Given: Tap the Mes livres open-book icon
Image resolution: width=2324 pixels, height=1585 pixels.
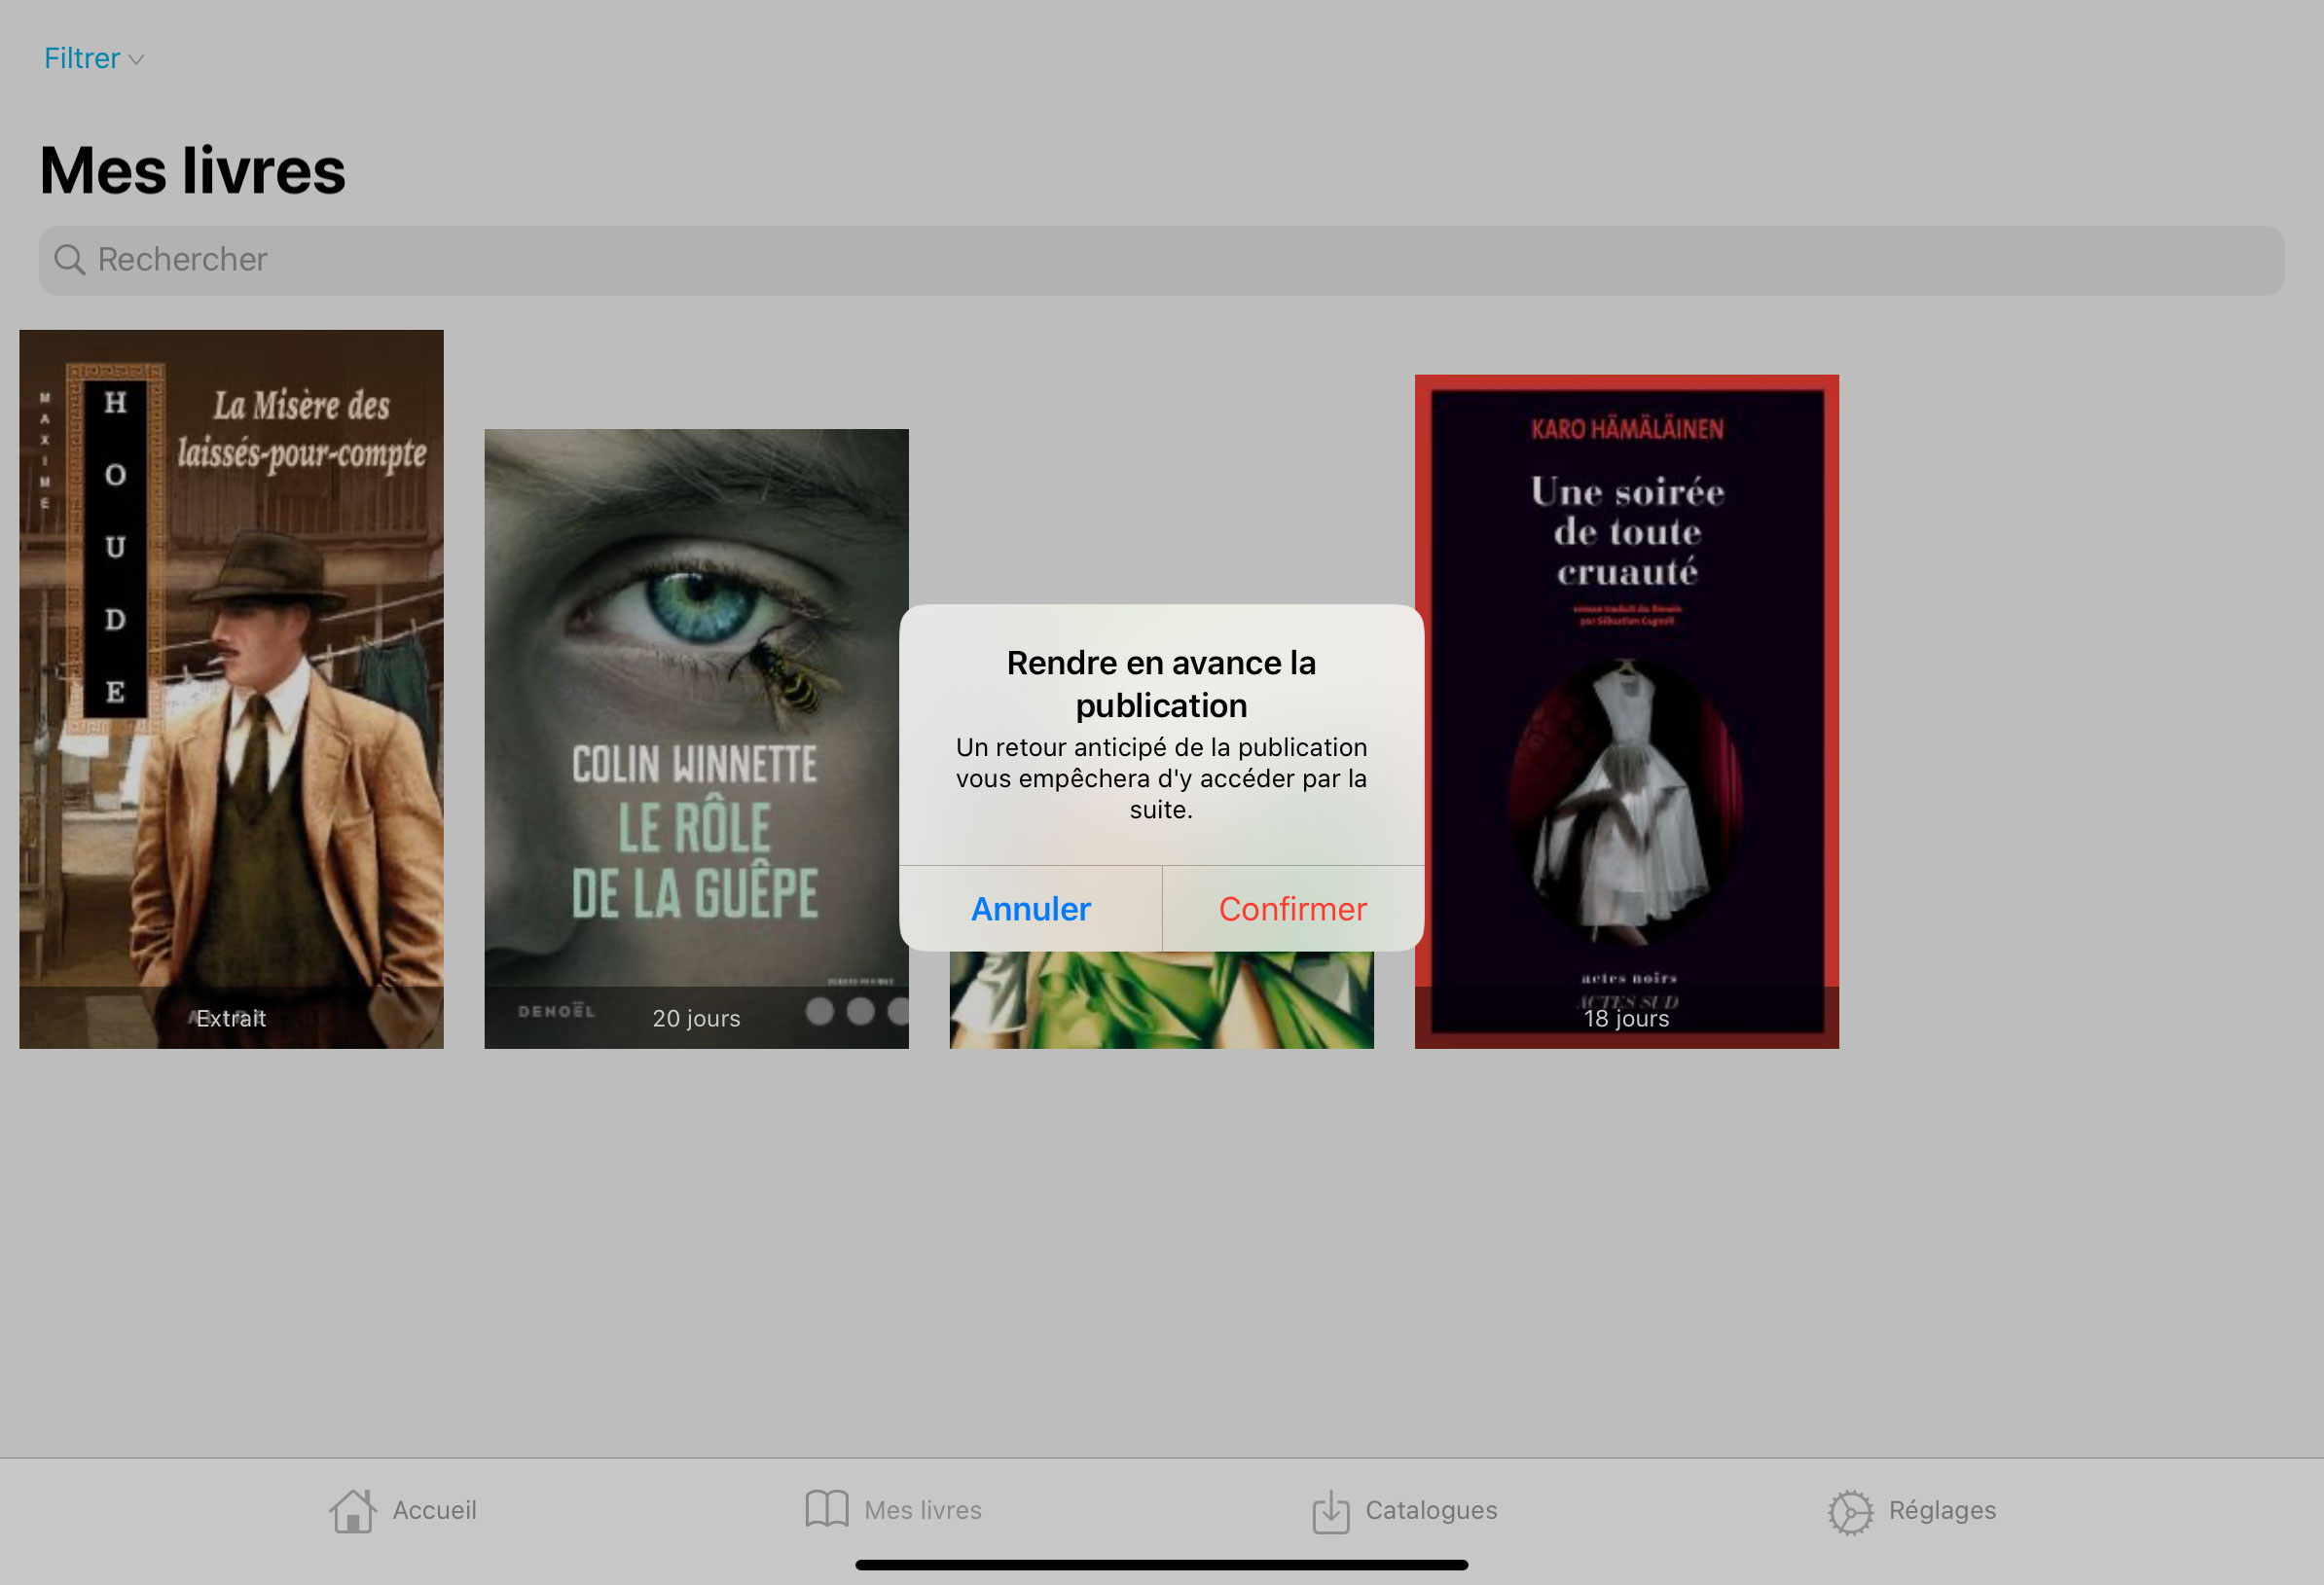Looking at the screenshot, I should coord(826,1510).
